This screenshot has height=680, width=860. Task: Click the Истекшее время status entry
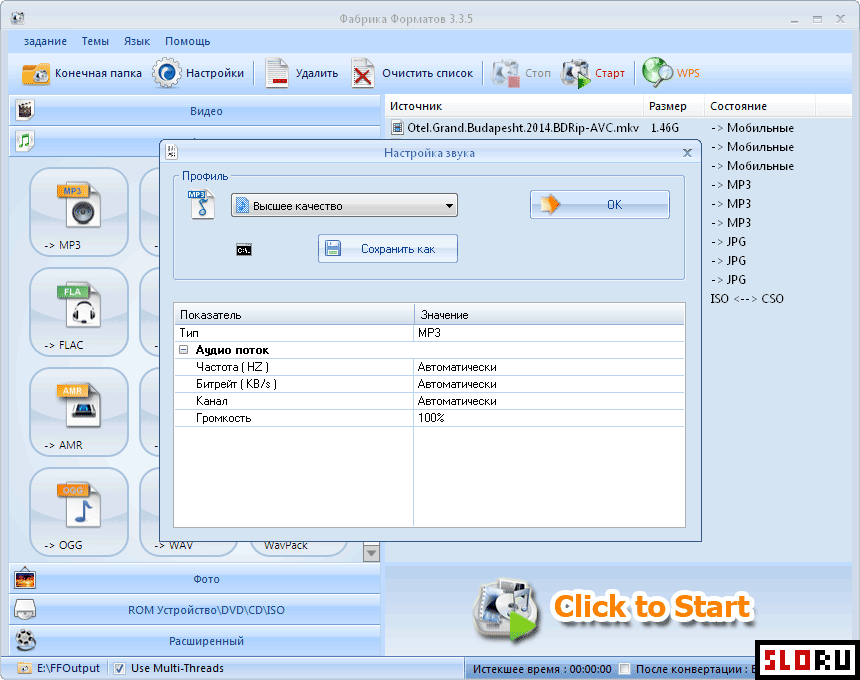pos(542,669)
